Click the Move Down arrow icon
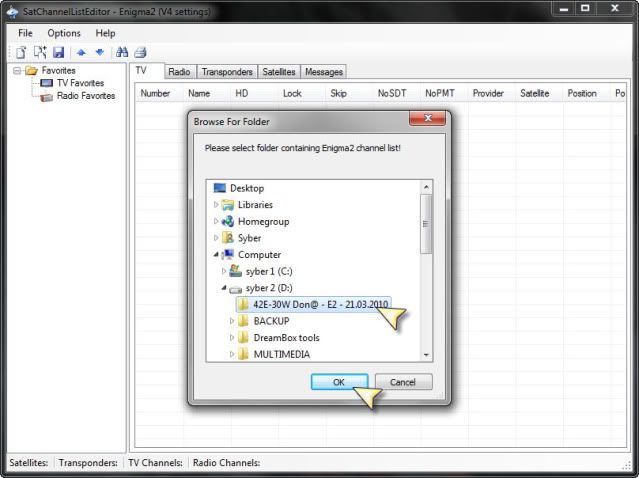The image size is (639, 478). [99, 53]
